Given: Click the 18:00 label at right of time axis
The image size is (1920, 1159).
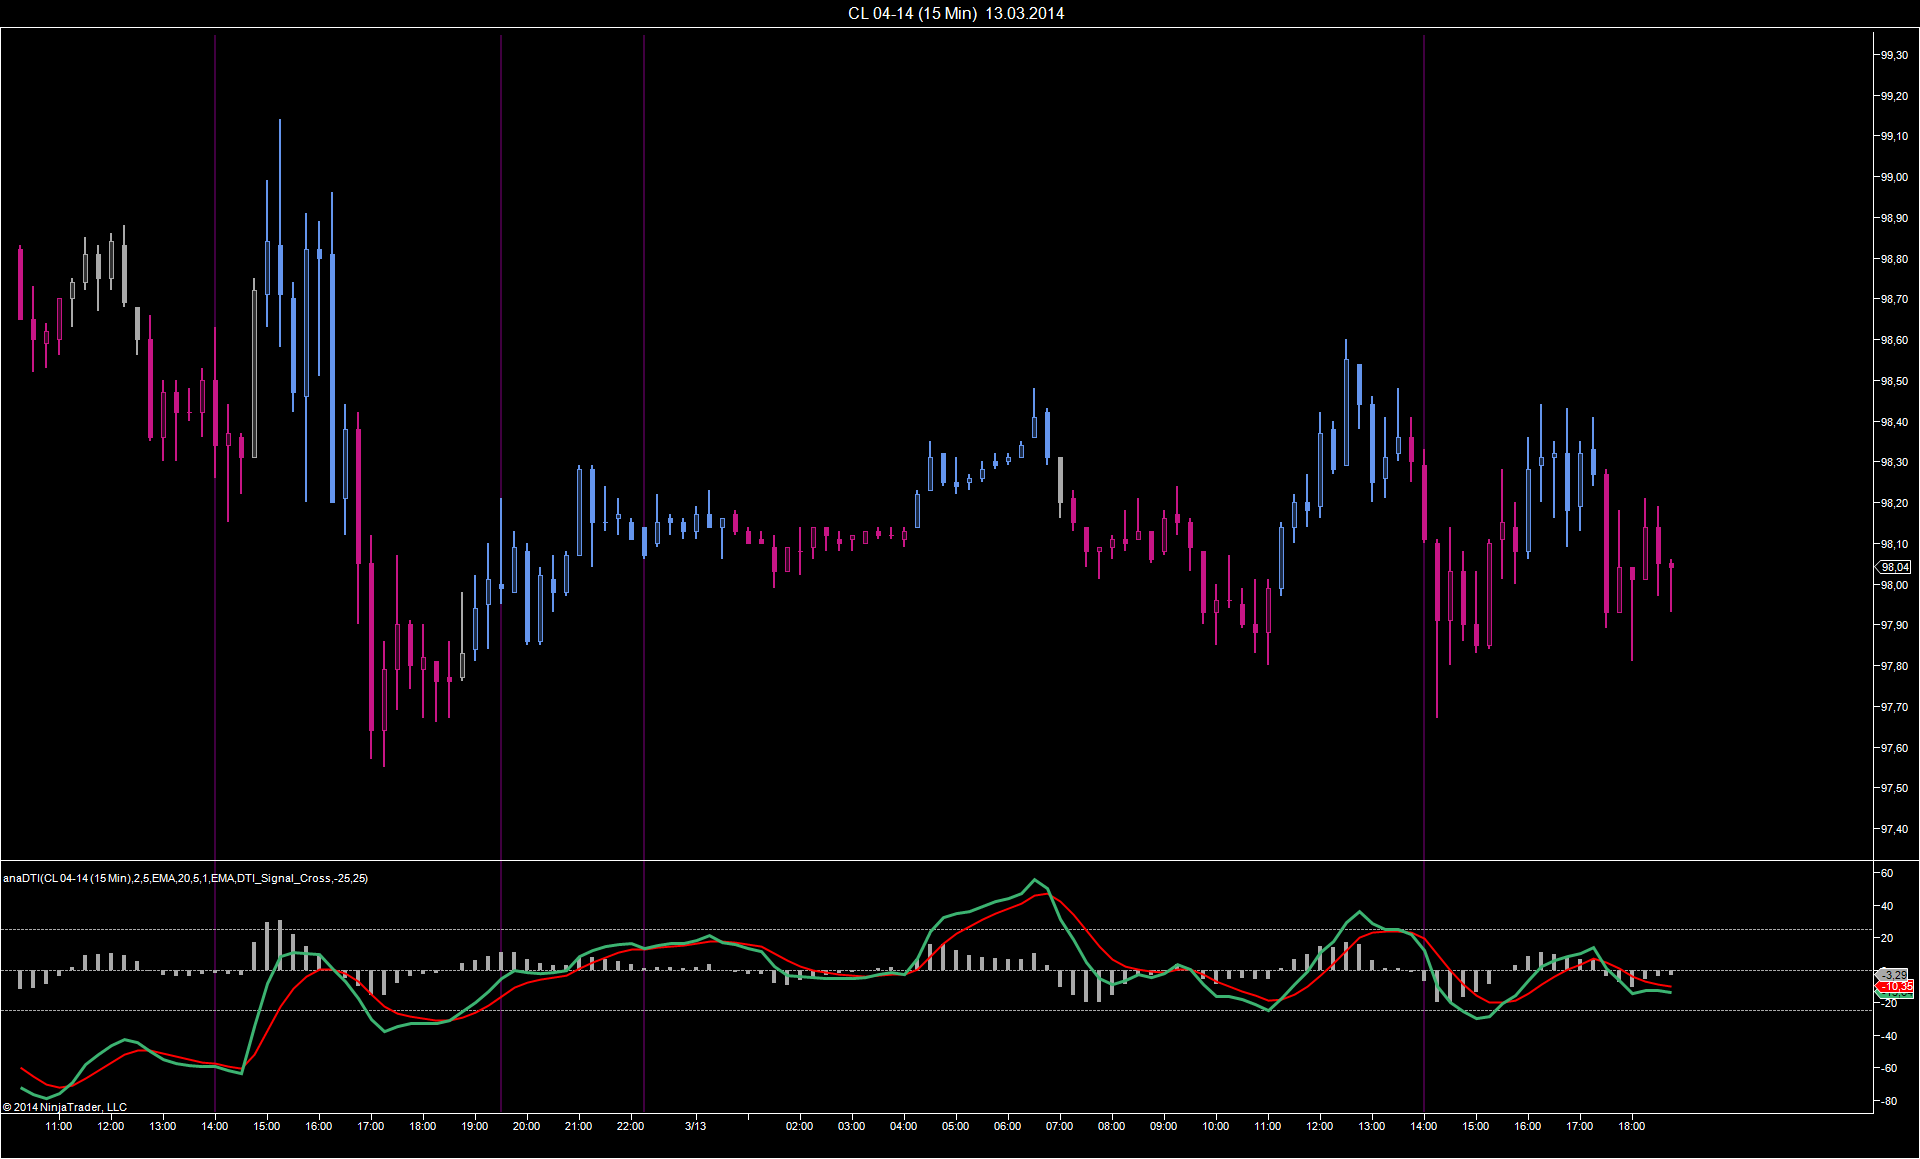Looking at the screenshot, I should [1631, 1126].
